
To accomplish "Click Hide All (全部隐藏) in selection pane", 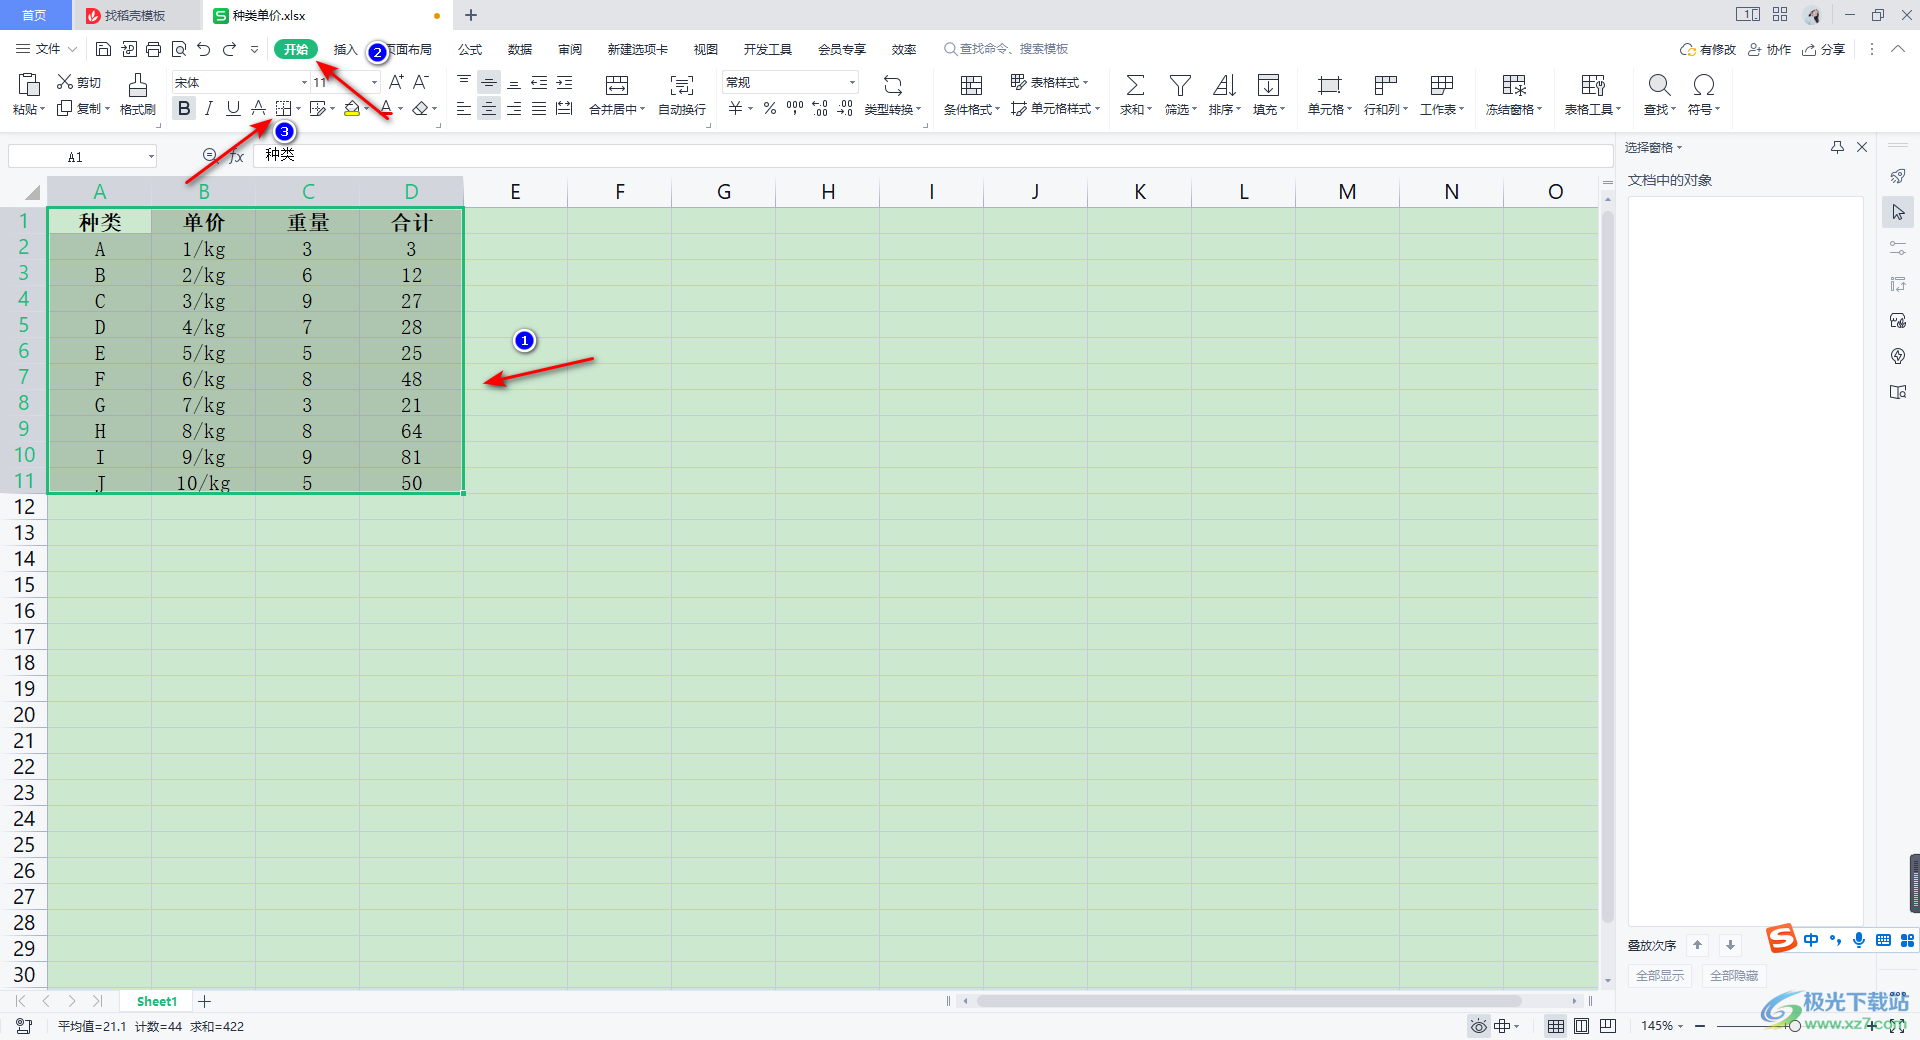I will tap(1734, 976).
